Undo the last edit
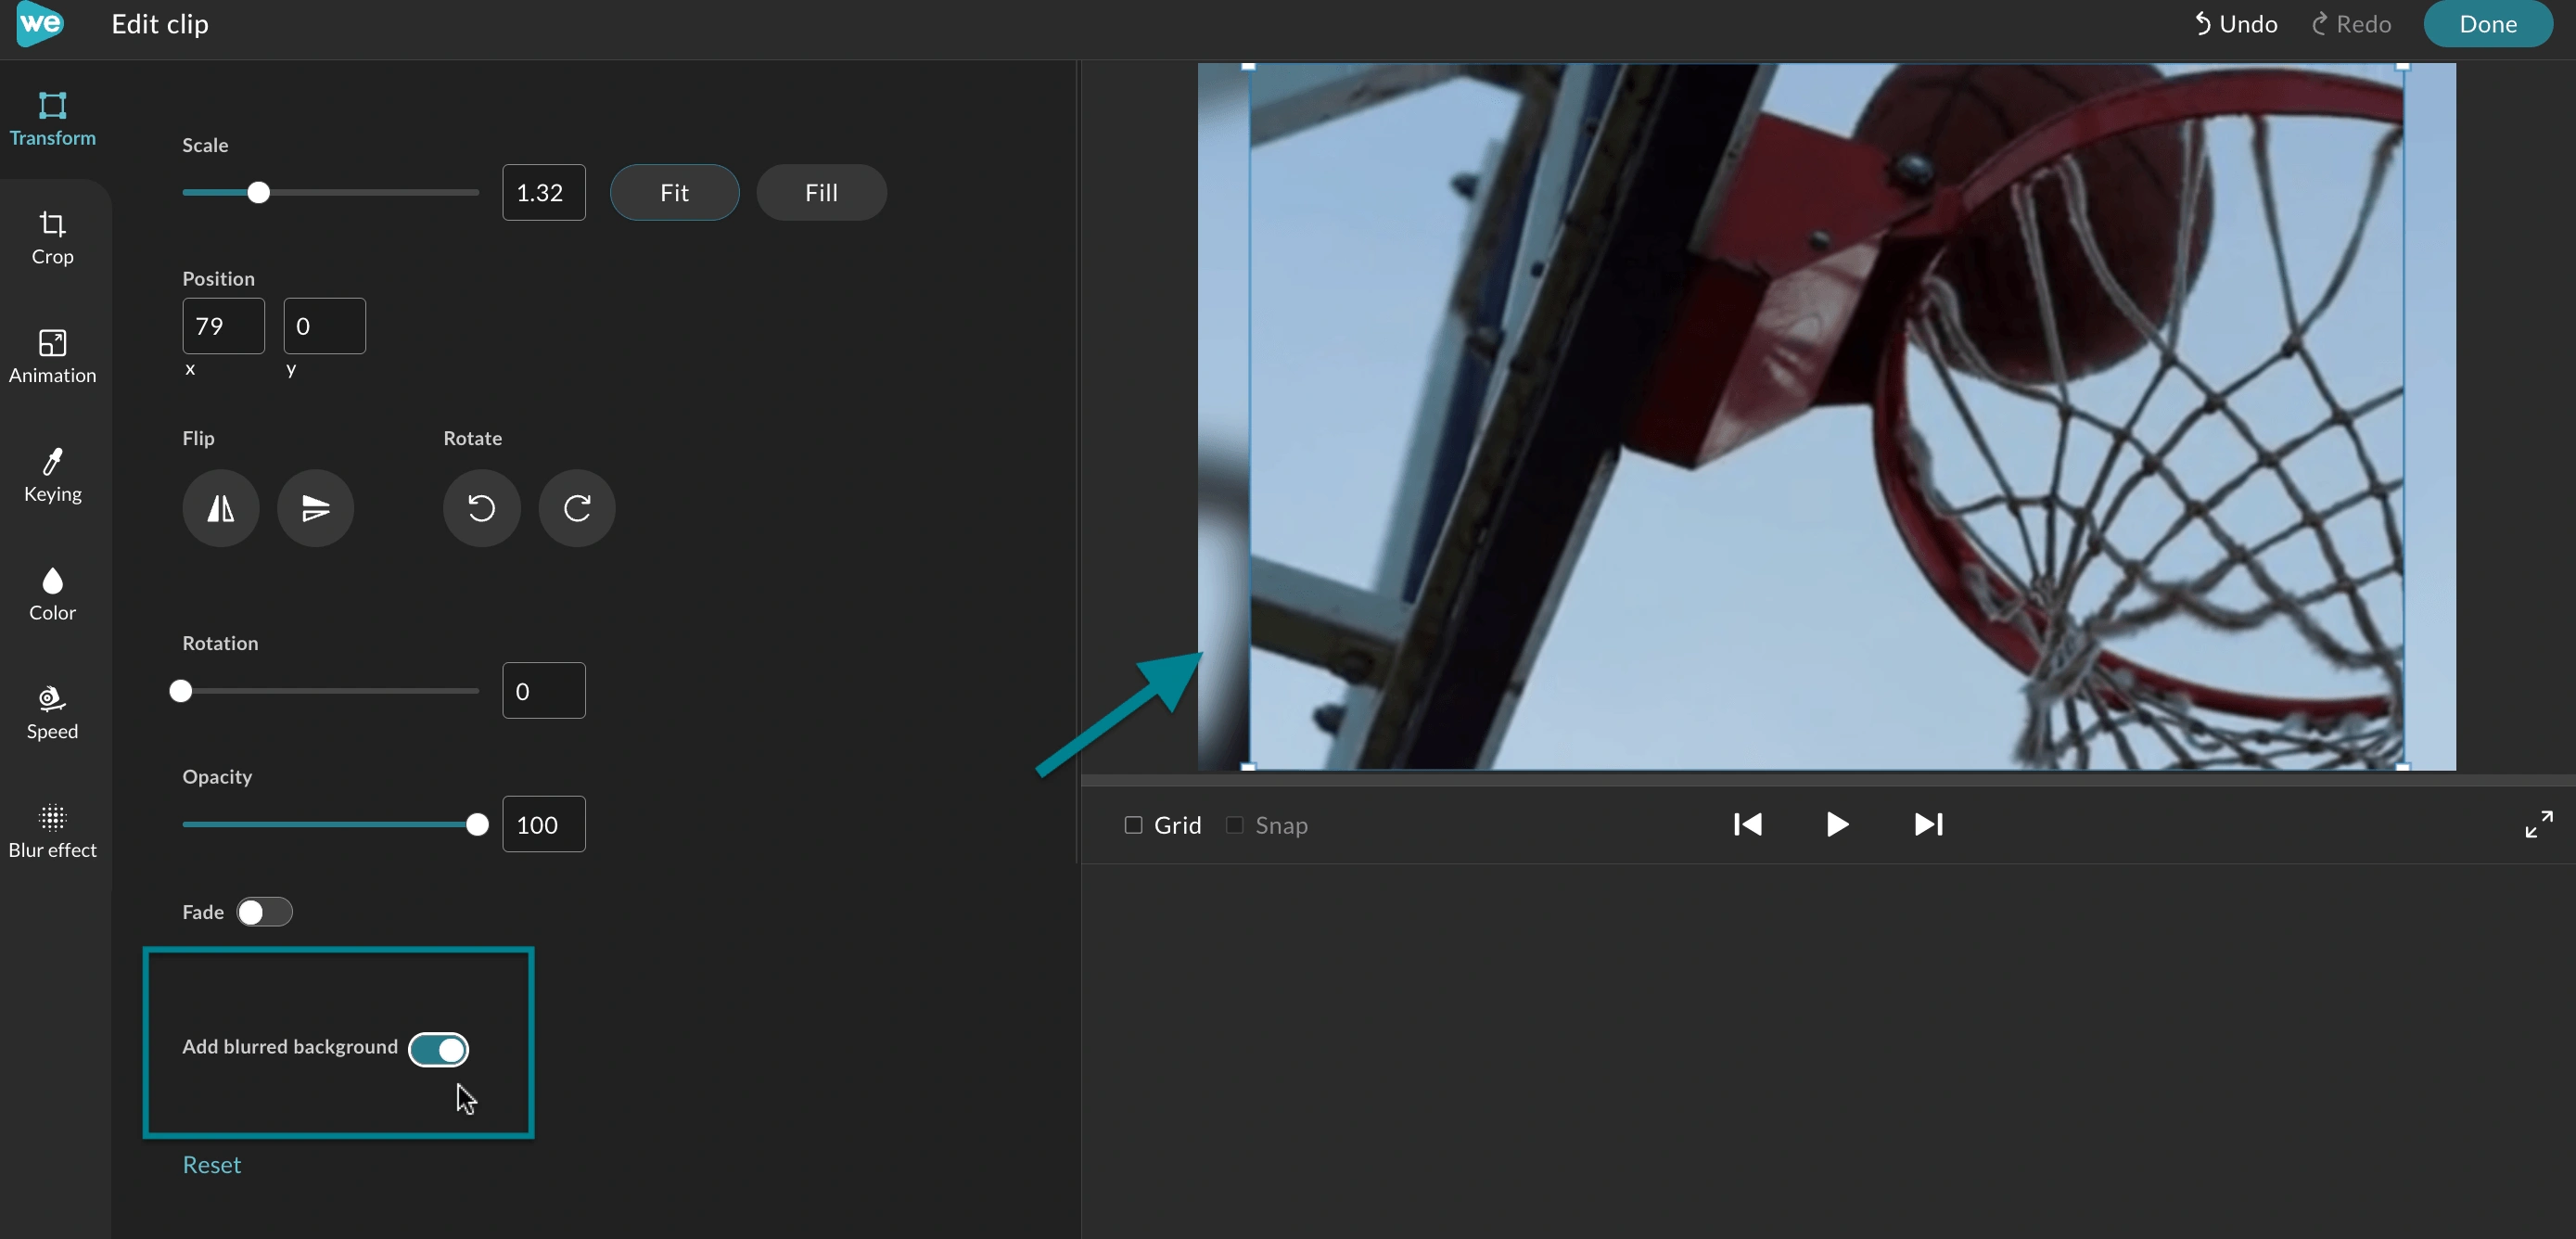Screen dimensions: 2576x1239 tap(2236, 24)
